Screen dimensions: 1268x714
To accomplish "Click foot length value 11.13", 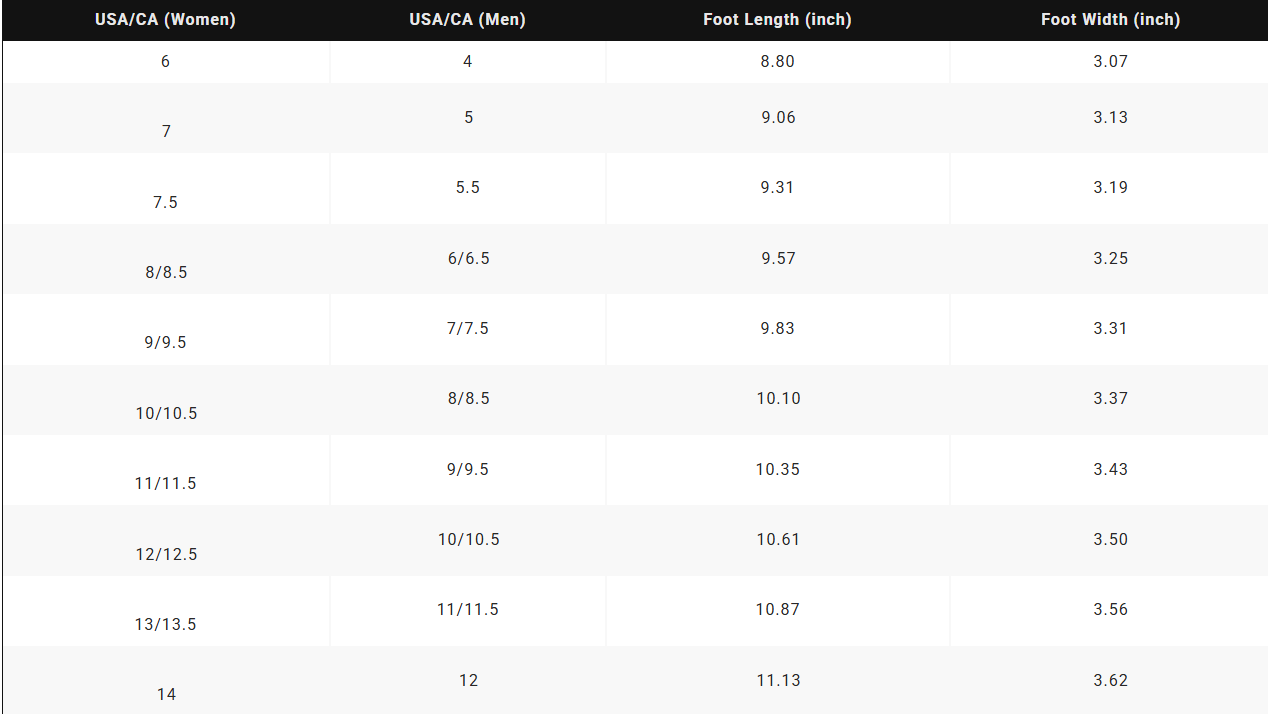I will point(778,680).
